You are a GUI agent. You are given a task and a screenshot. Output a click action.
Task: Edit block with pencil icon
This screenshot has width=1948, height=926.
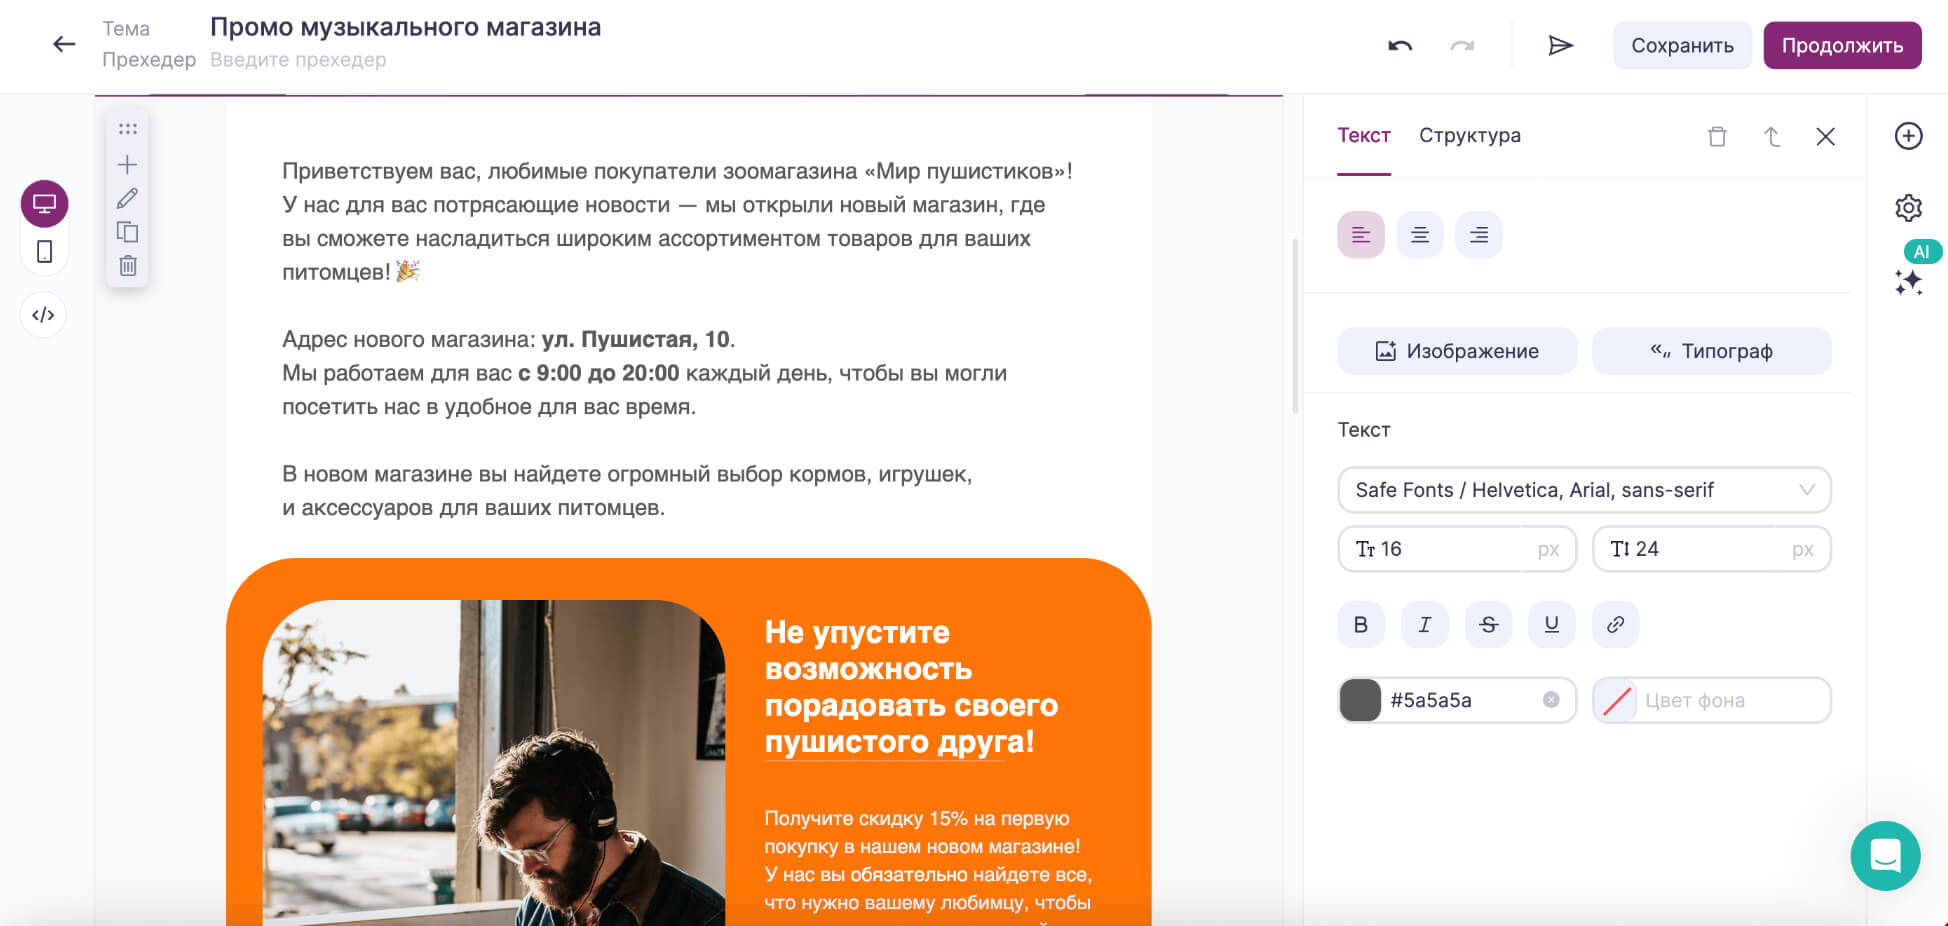click(127, 198)
